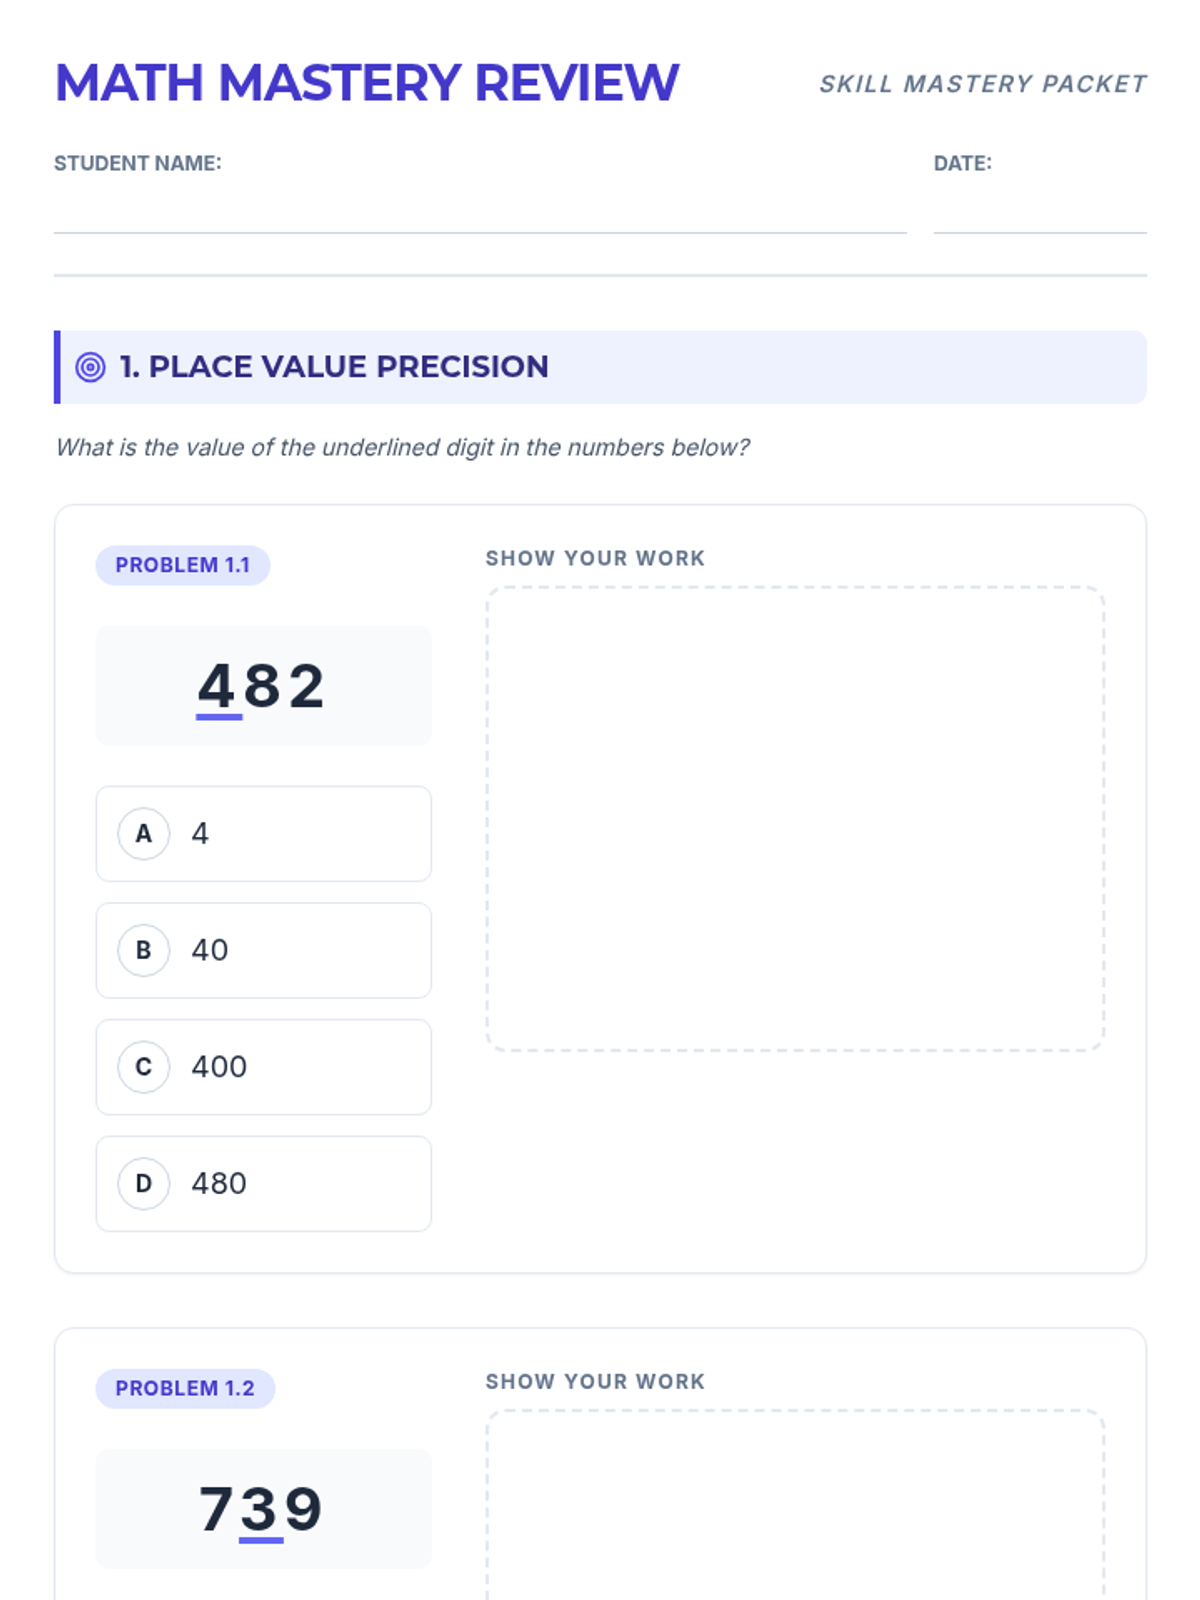Screen dimensions: 1200x1600
Task: Select answer D with value 480
Action: click(x=263, y=1184)
